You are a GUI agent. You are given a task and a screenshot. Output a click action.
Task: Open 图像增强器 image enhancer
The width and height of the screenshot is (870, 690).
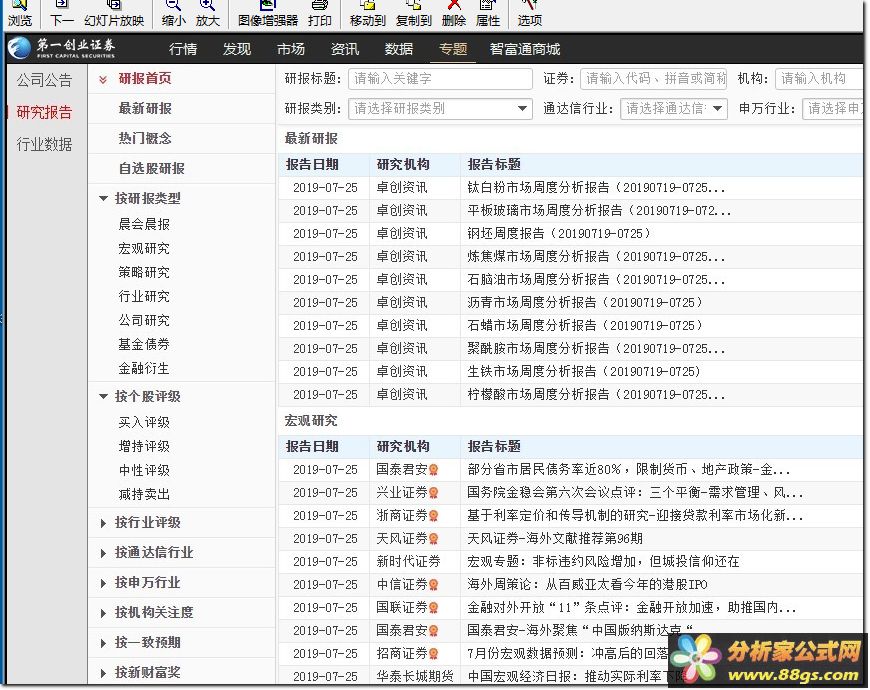pyautogui.click(x=268, y=7)
